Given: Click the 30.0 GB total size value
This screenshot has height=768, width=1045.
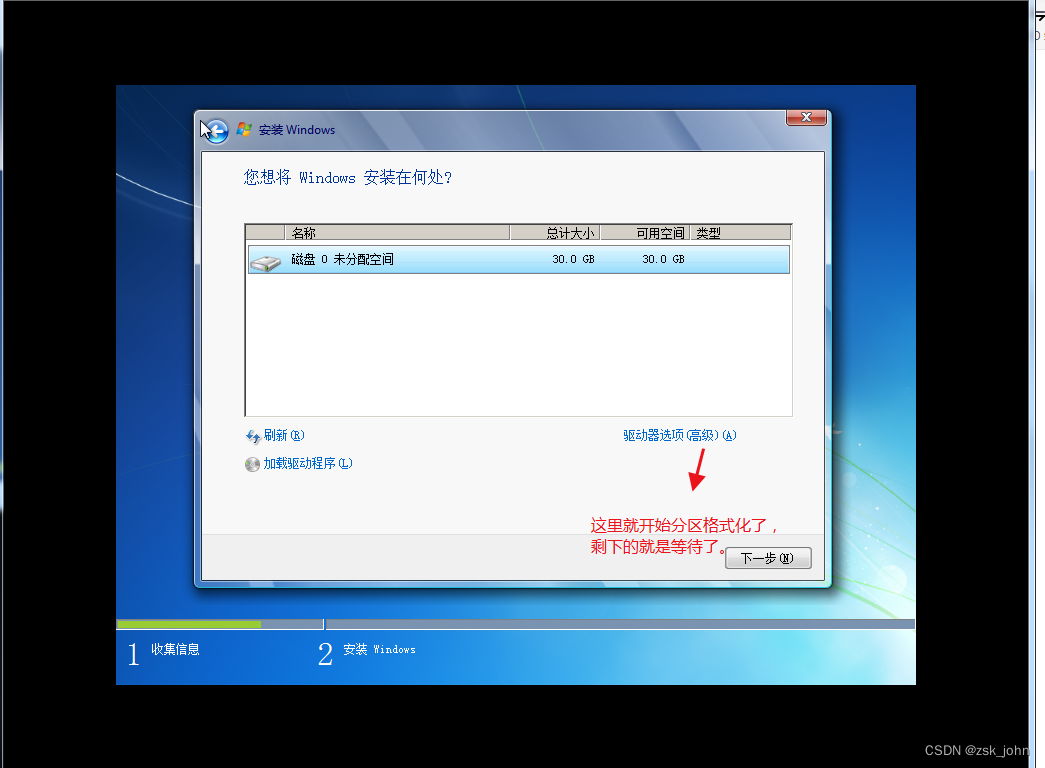Looking at the screenshot, I should coord(573,259).
